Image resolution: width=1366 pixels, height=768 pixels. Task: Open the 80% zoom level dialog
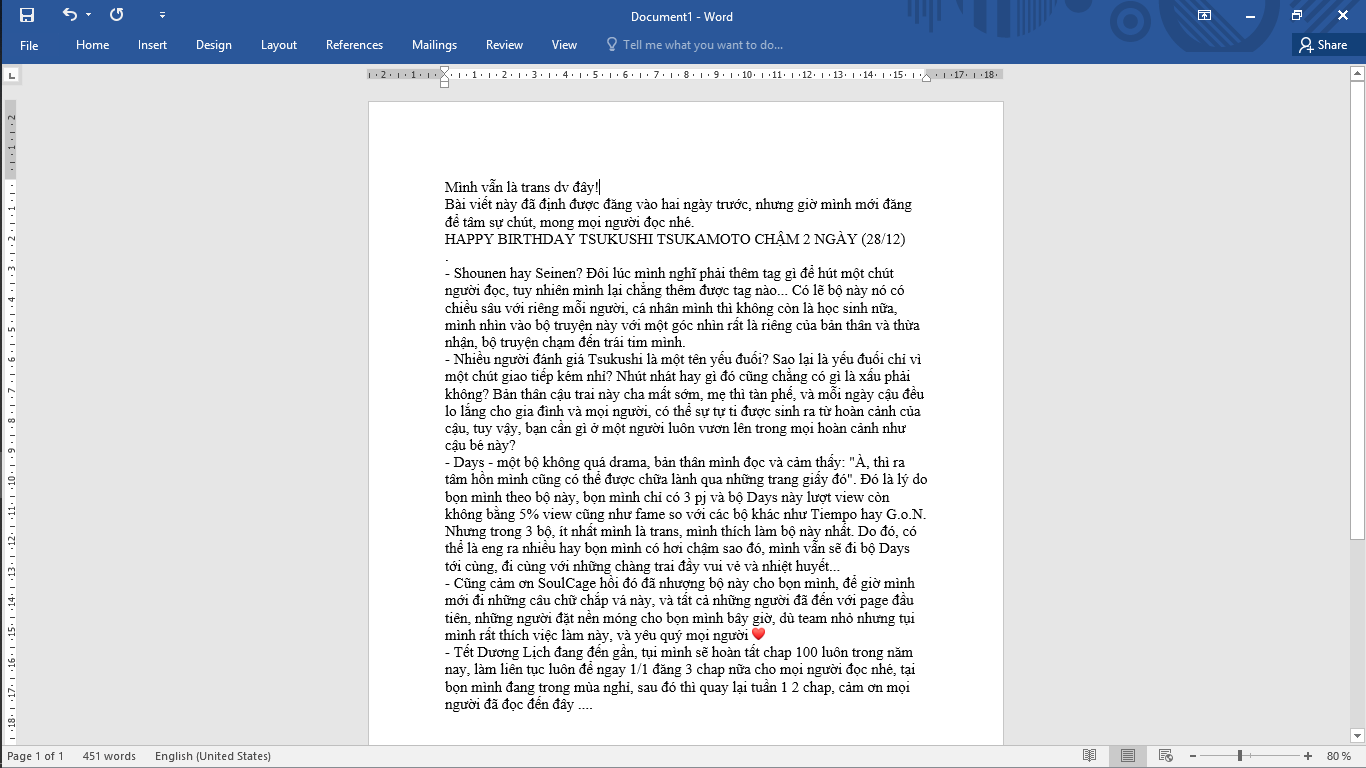[x=1338, y=756]
